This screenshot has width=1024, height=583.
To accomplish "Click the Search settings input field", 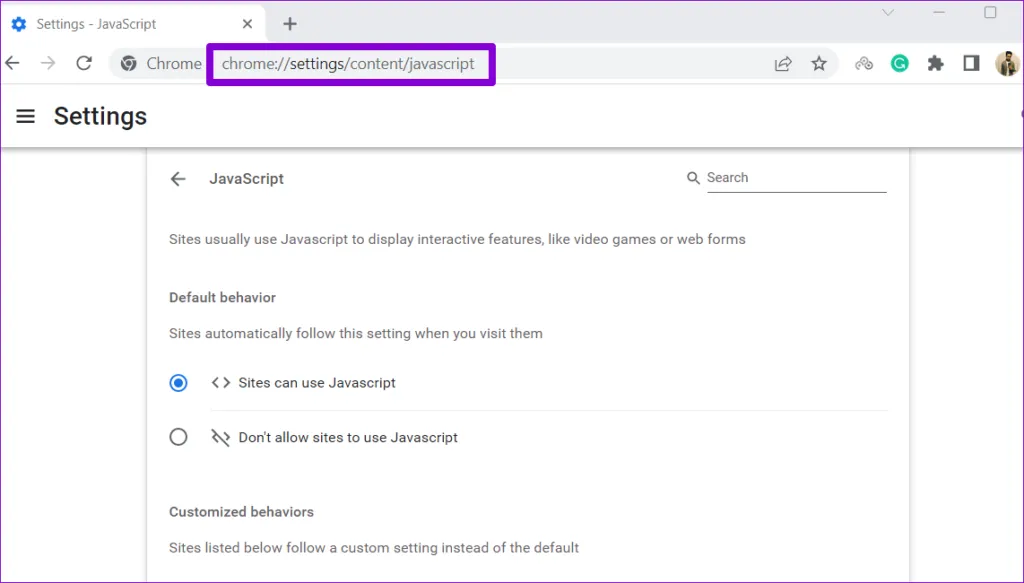I will 795,178.
